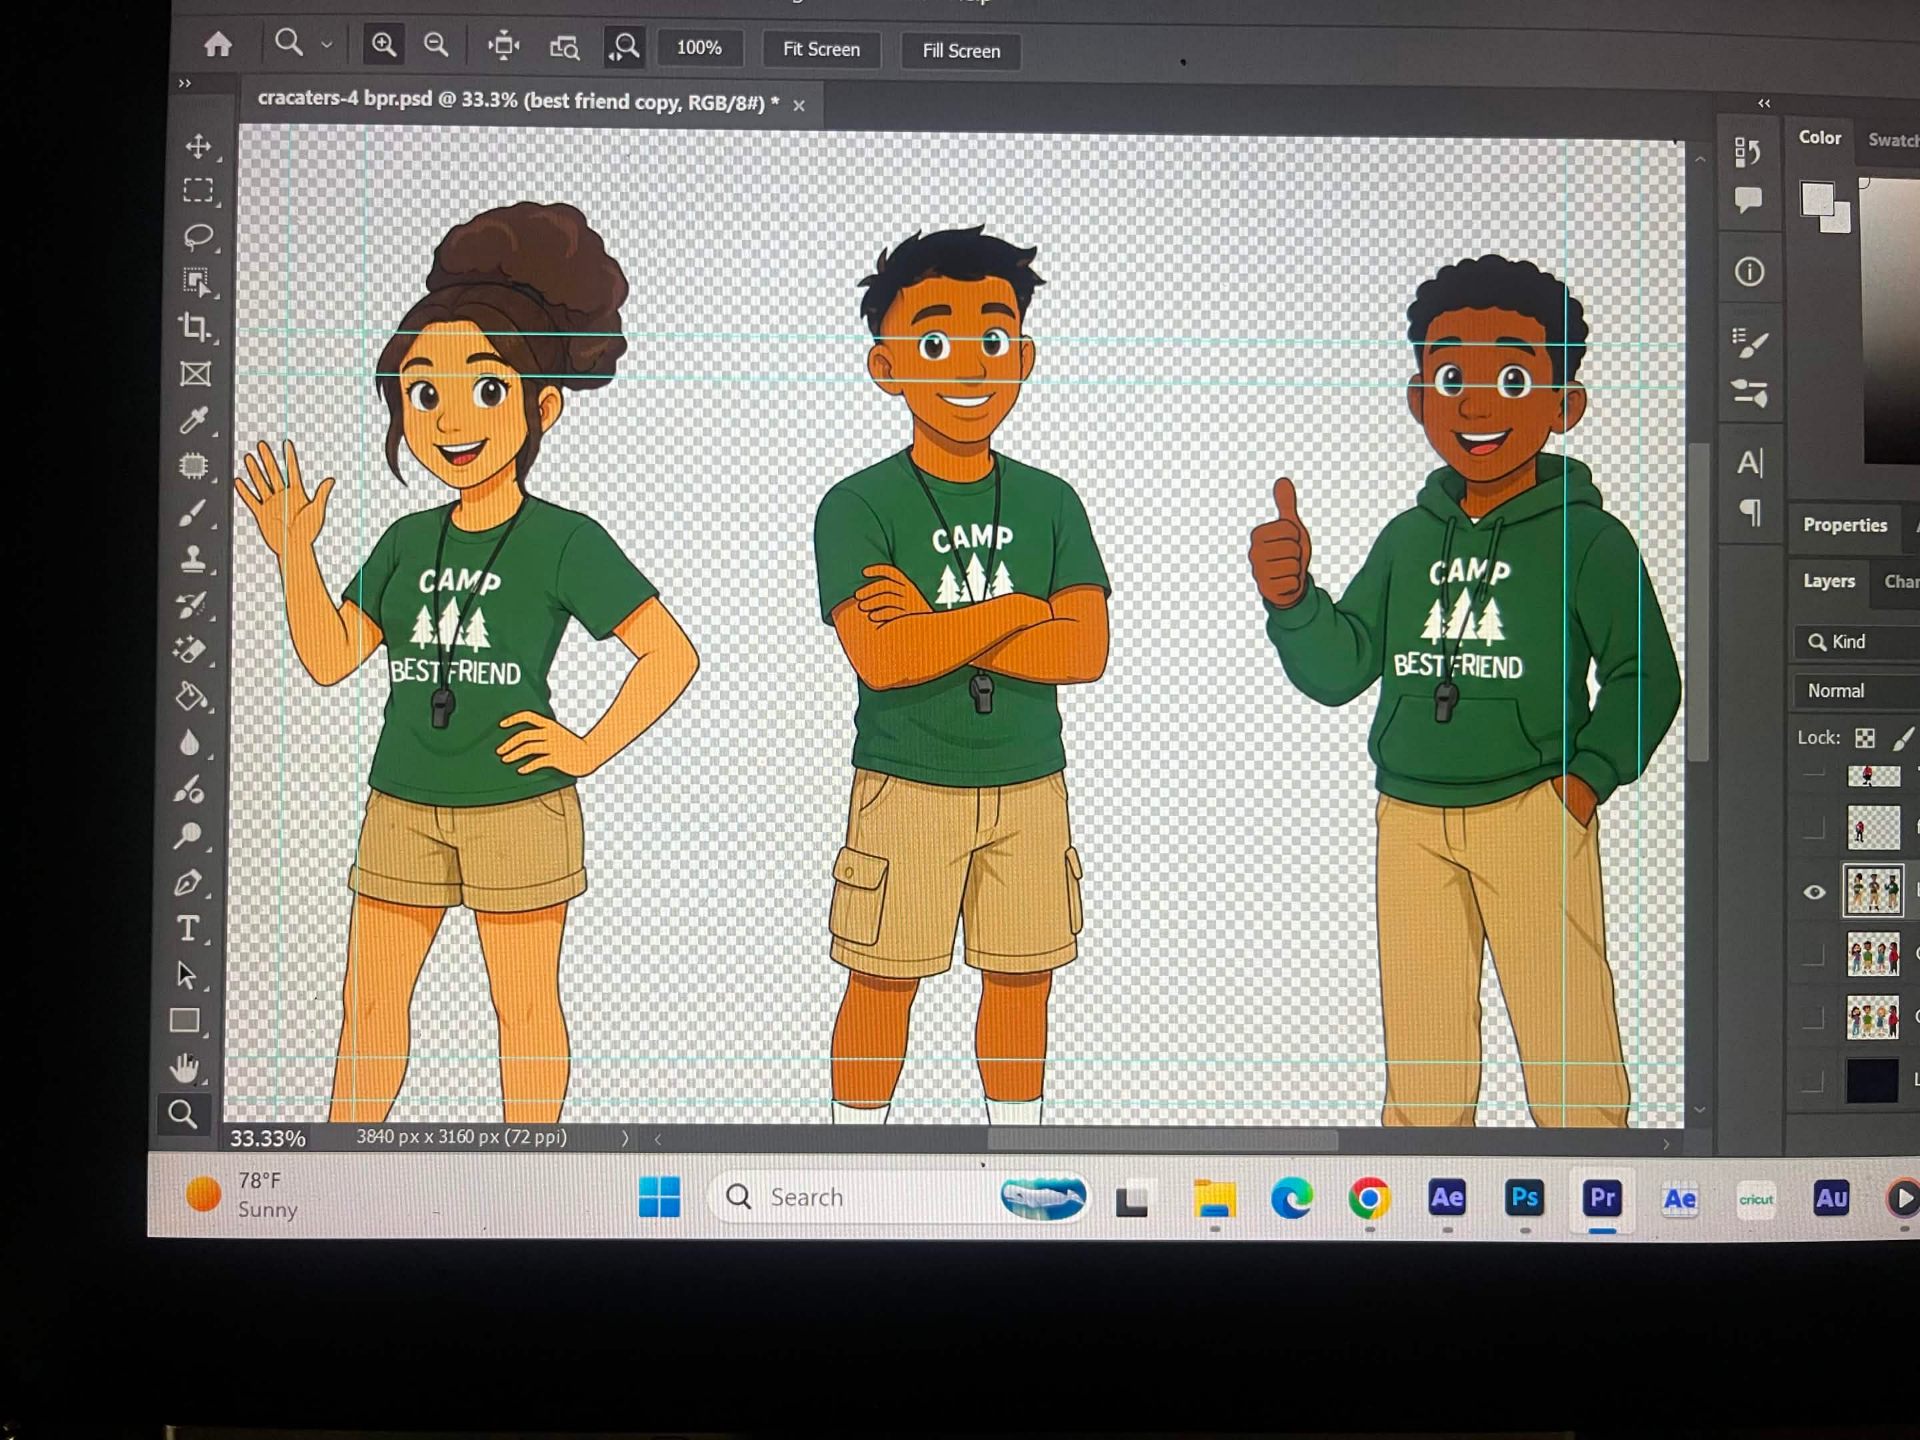
Task: Open the Zoom tool preset dropdown
Action: click(327, 45)
